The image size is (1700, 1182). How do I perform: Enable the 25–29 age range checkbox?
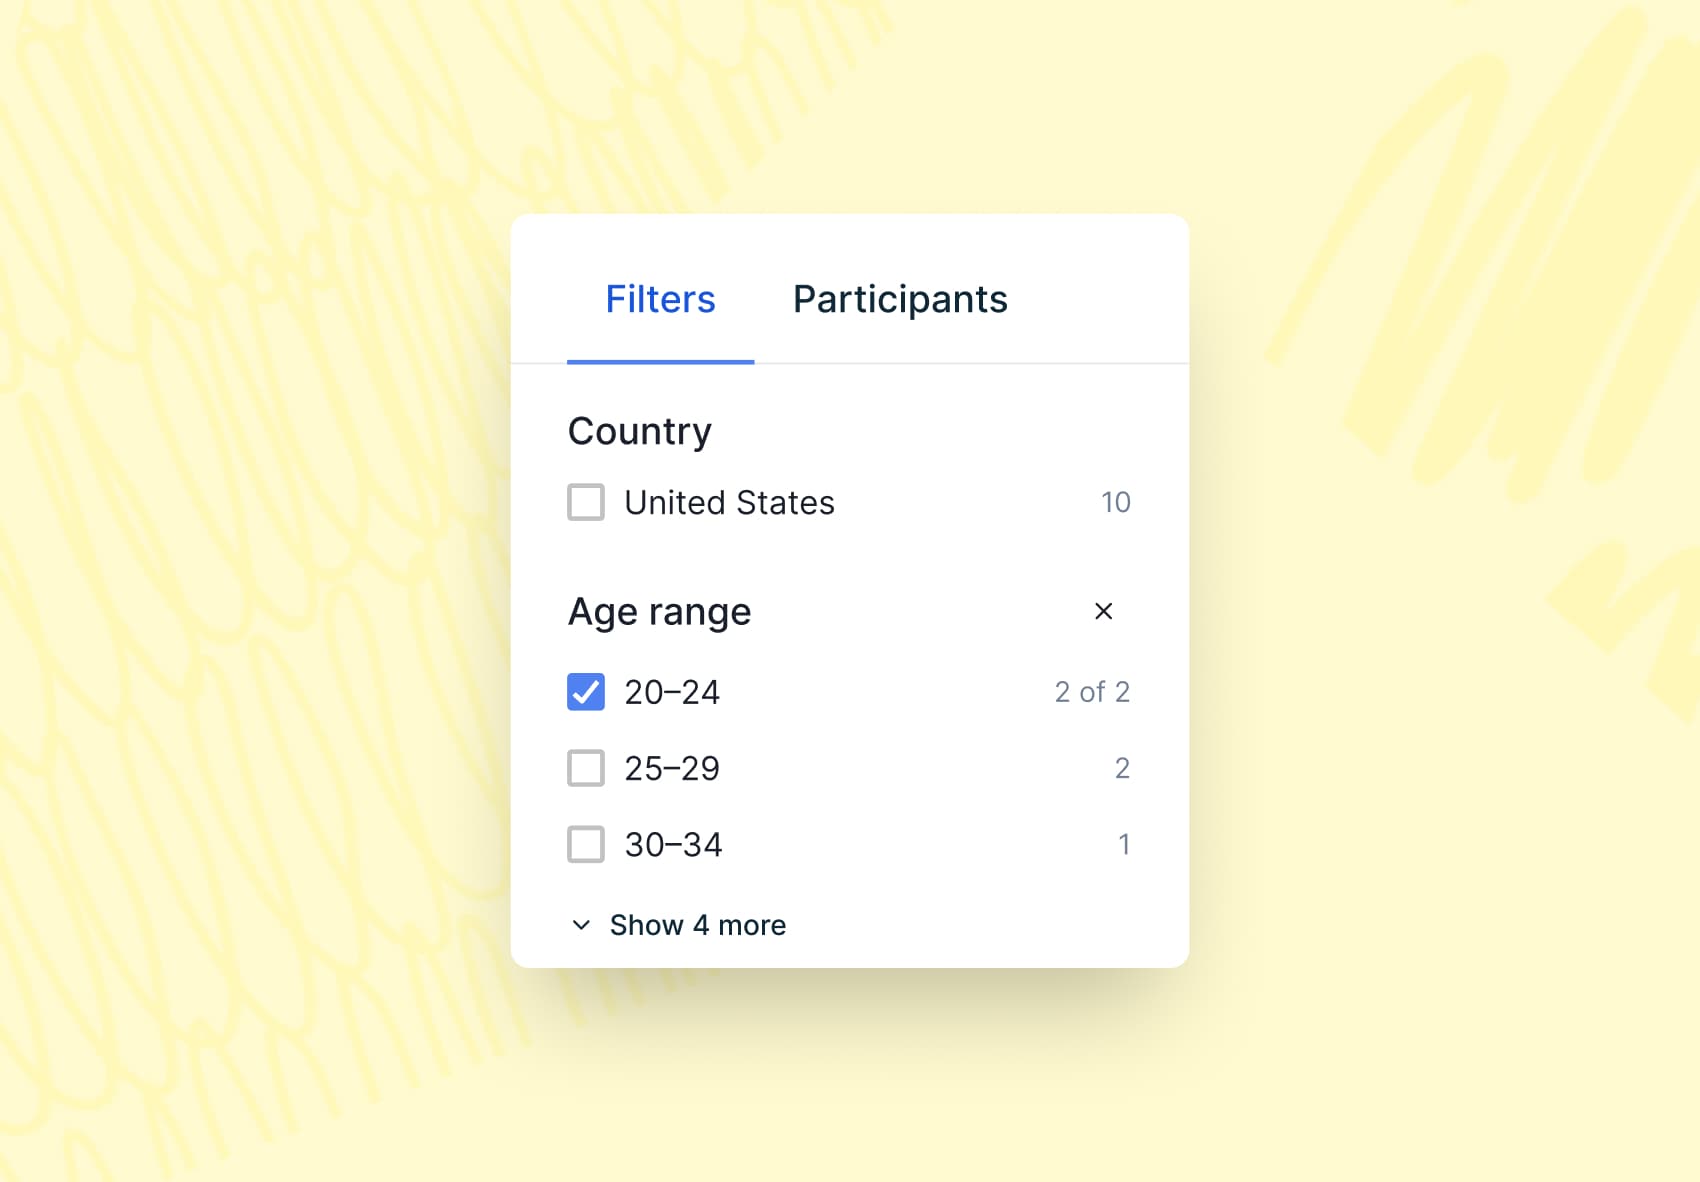pos(586,768)
